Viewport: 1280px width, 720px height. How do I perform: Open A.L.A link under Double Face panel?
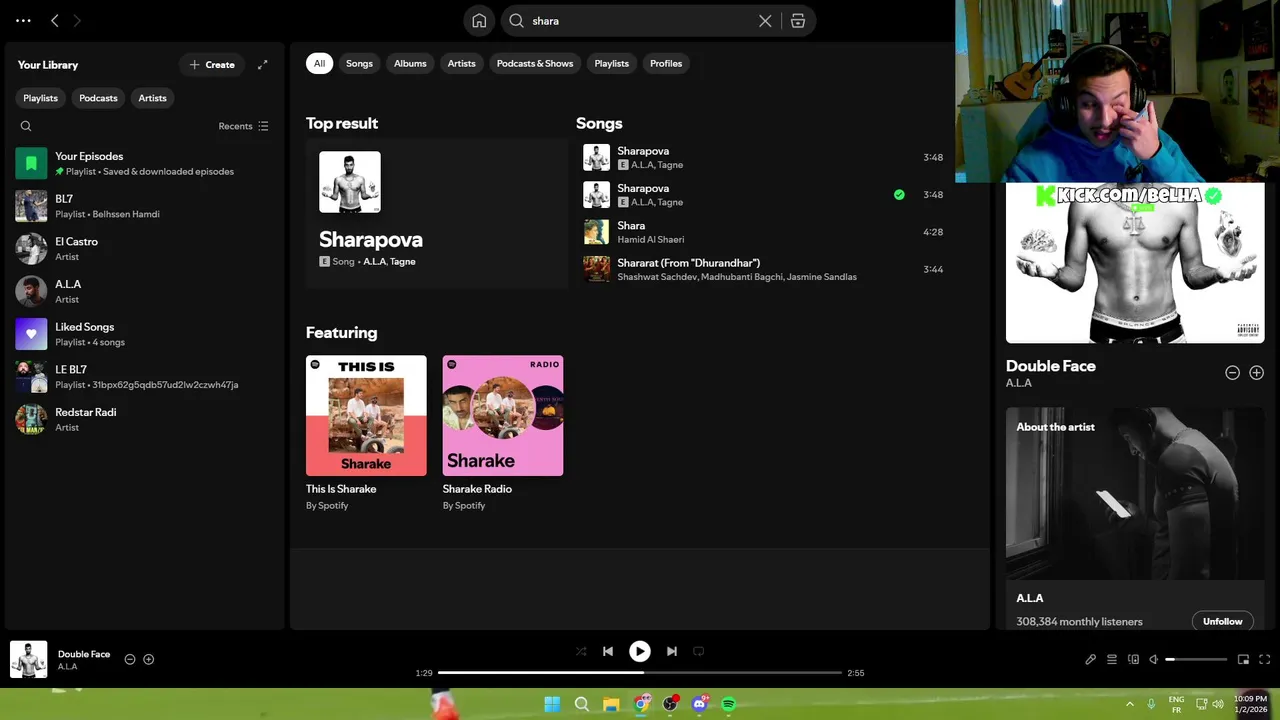coord(1019,383)
